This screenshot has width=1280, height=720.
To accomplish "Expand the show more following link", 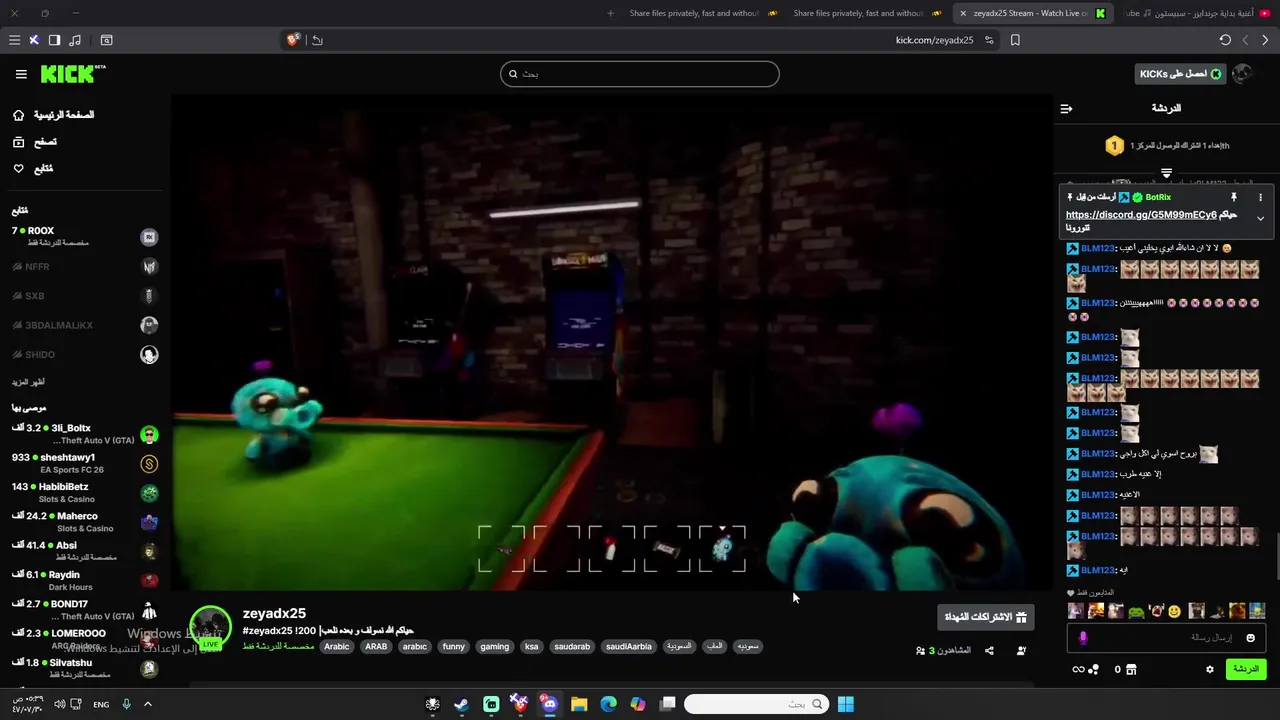I will (x=29, y=382).
